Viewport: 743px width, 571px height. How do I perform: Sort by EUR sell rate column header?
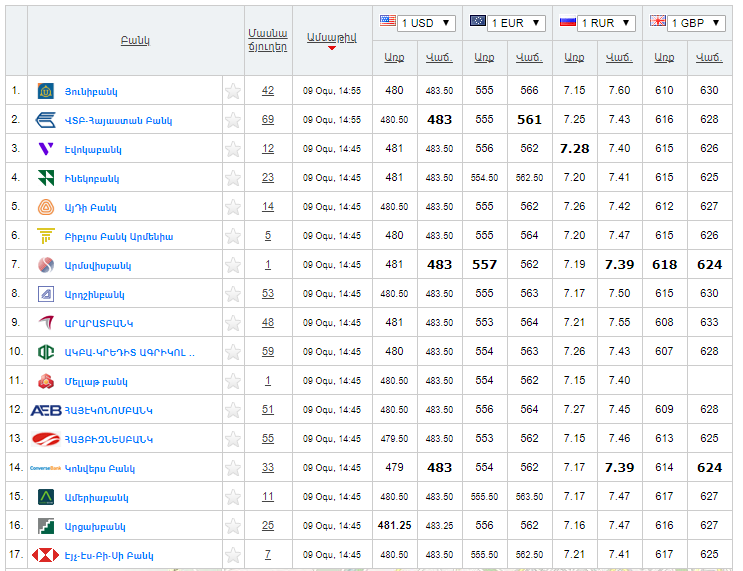click(x=529, y=57)
